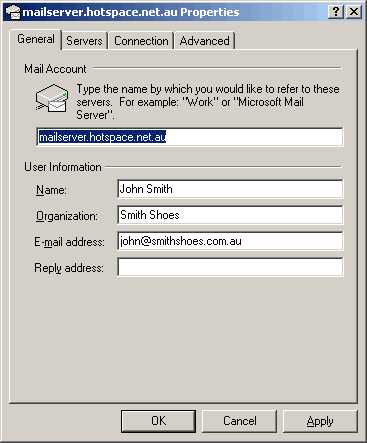Click the mail server icon in title bar
Image resolution: width=367 pixels, height=443 pixels.
pyautogui.click(x=13, y=12)
